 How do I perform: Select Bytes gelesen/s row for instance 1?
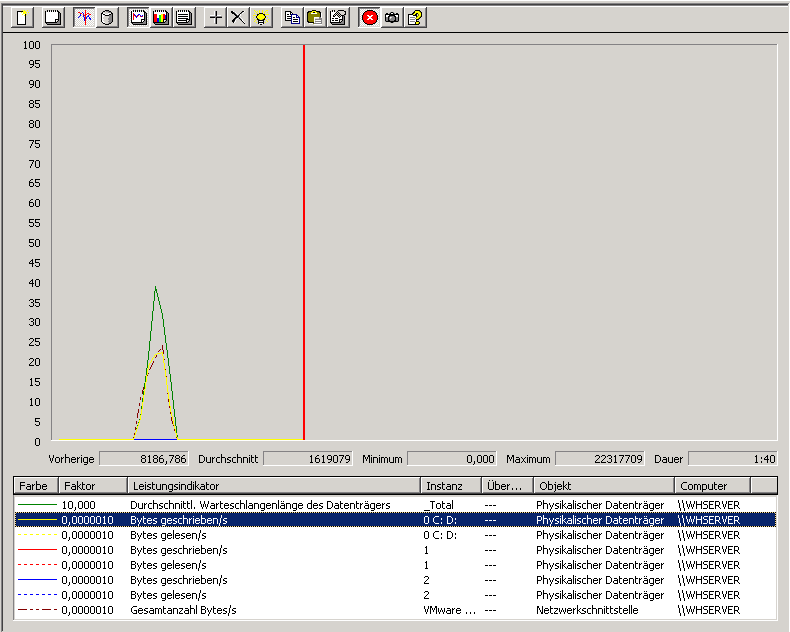tap(396, 565)
